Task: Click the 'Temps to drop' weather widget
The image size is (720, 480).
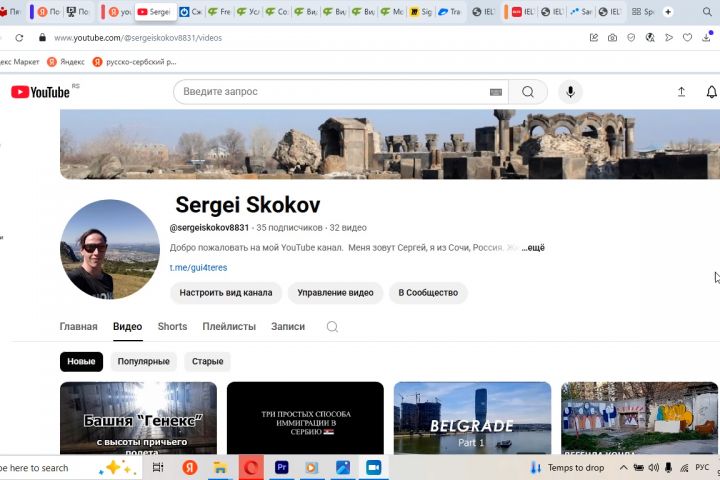Action: click(568, 468)
